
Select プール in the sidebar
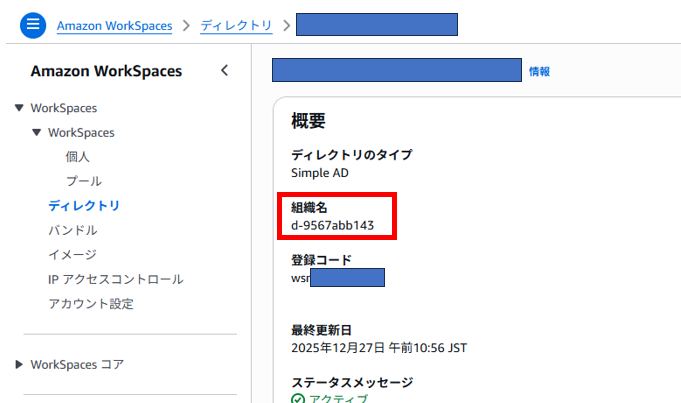click(84, 181)
